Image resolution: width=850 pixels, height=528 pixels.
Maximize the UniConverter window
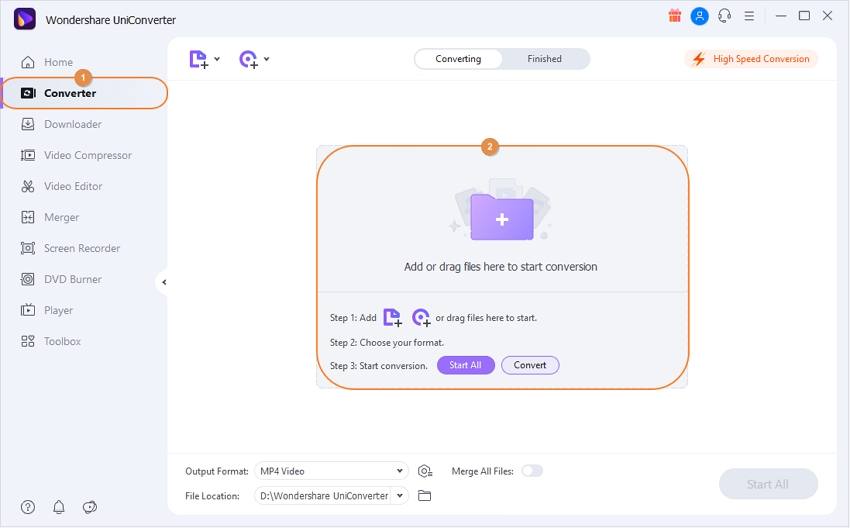(804, 16)
